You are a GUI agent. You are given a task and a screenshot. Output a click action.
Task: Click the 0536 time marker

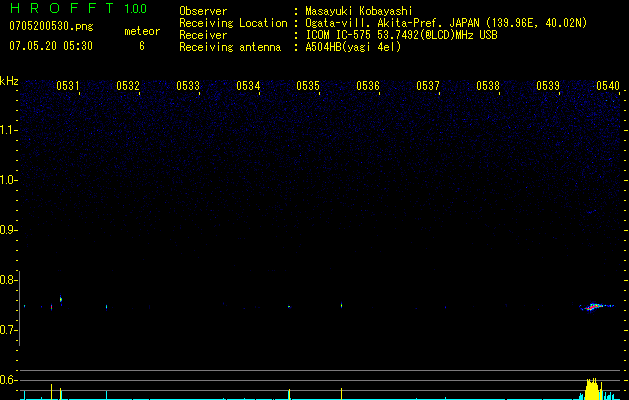[368, 85]
